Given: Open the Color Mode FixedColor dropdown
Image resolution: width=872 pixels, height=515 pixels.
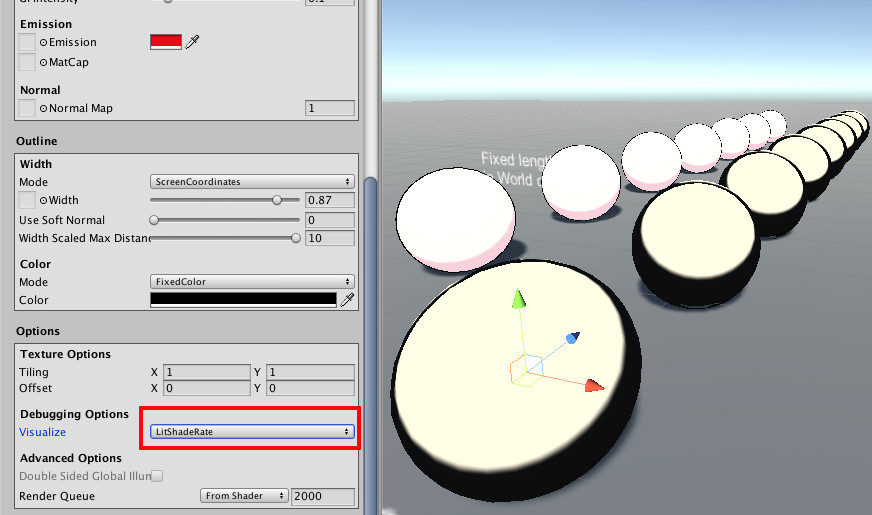Looking at the screenshot, I should 252,282.
